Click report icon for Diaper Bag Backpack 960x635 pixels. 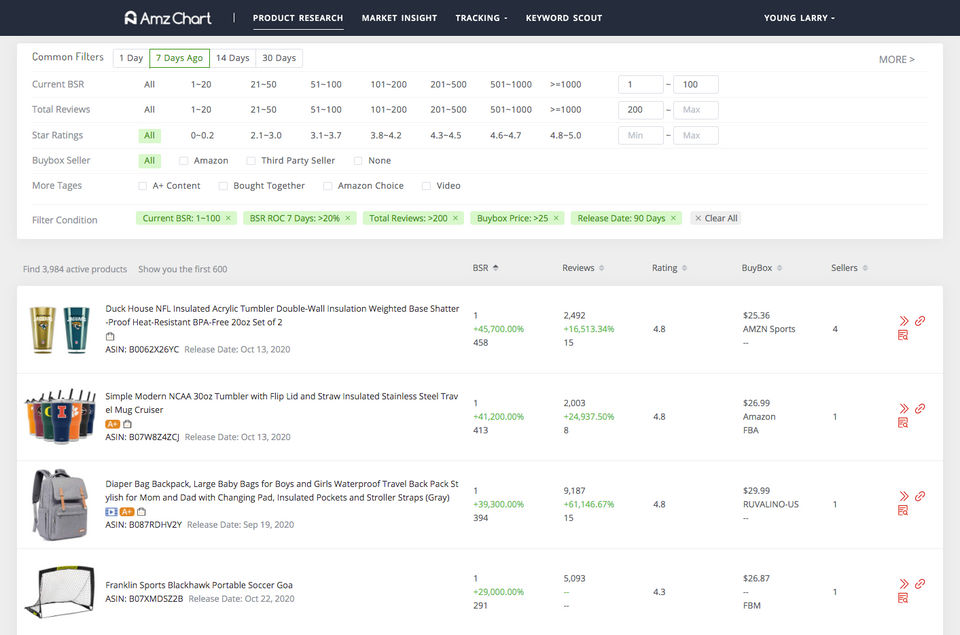coord(903,510)
